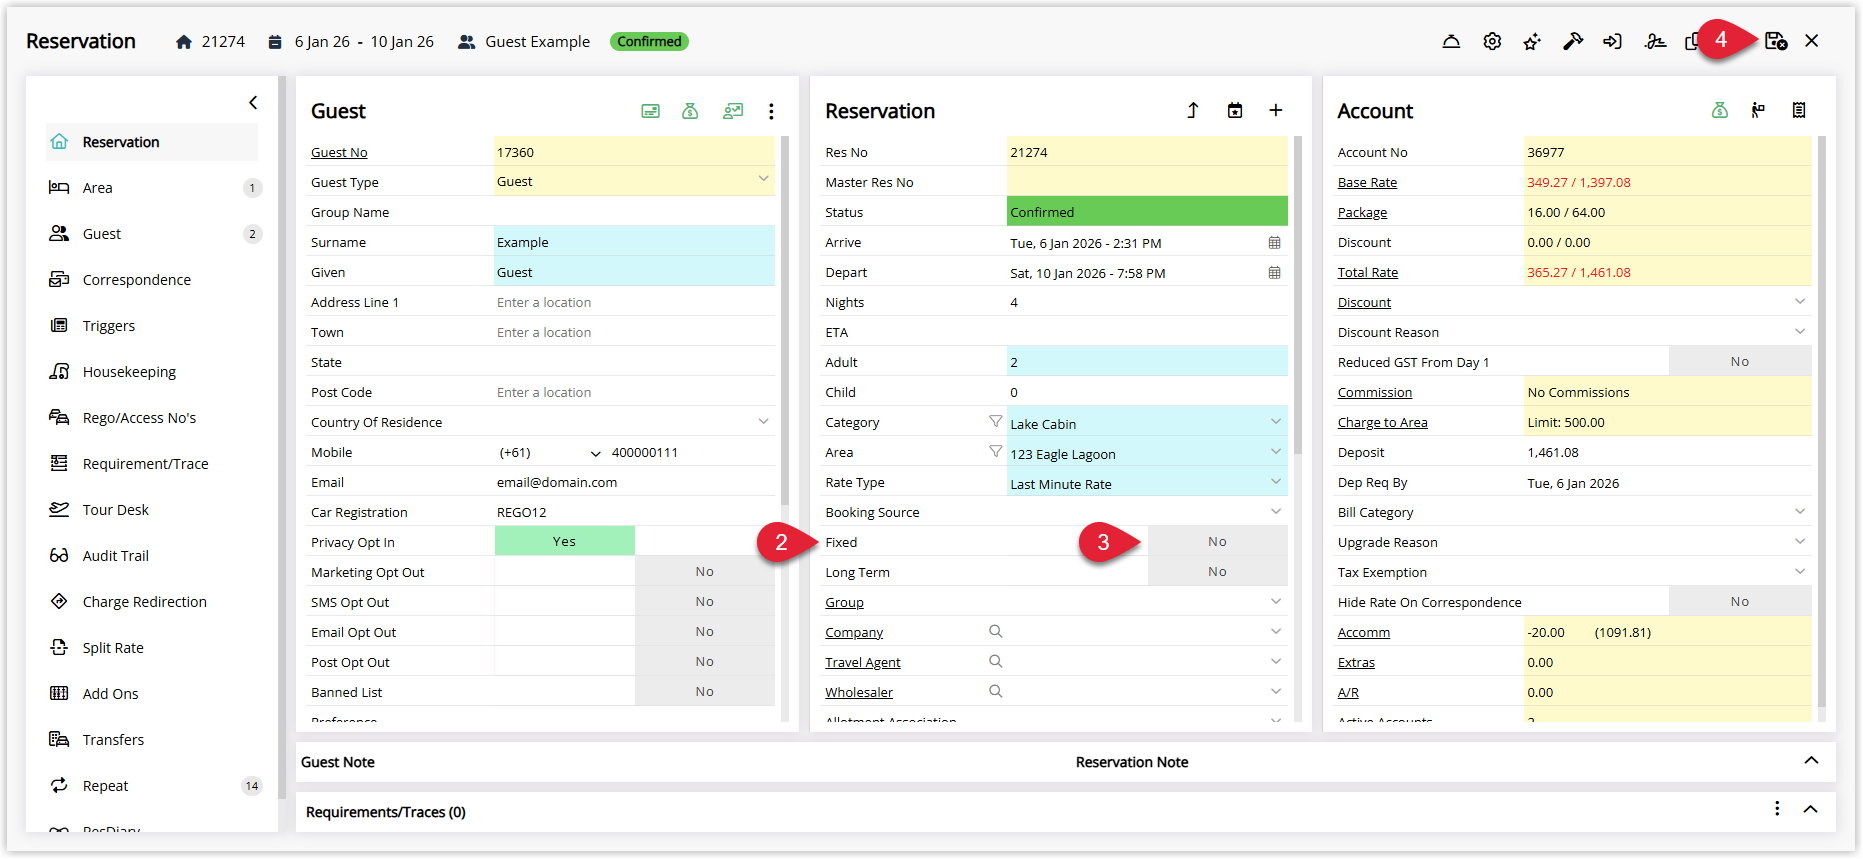1863x859 pixels.
Task: Open the Guest Type dropdown
Action: coord(763,180)
